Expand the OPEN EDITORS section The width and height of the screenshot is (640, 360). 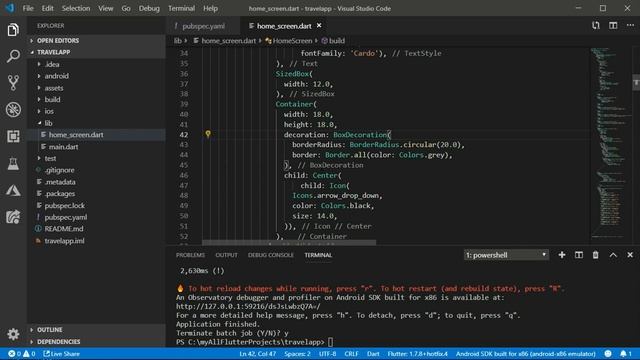point(96,40)
